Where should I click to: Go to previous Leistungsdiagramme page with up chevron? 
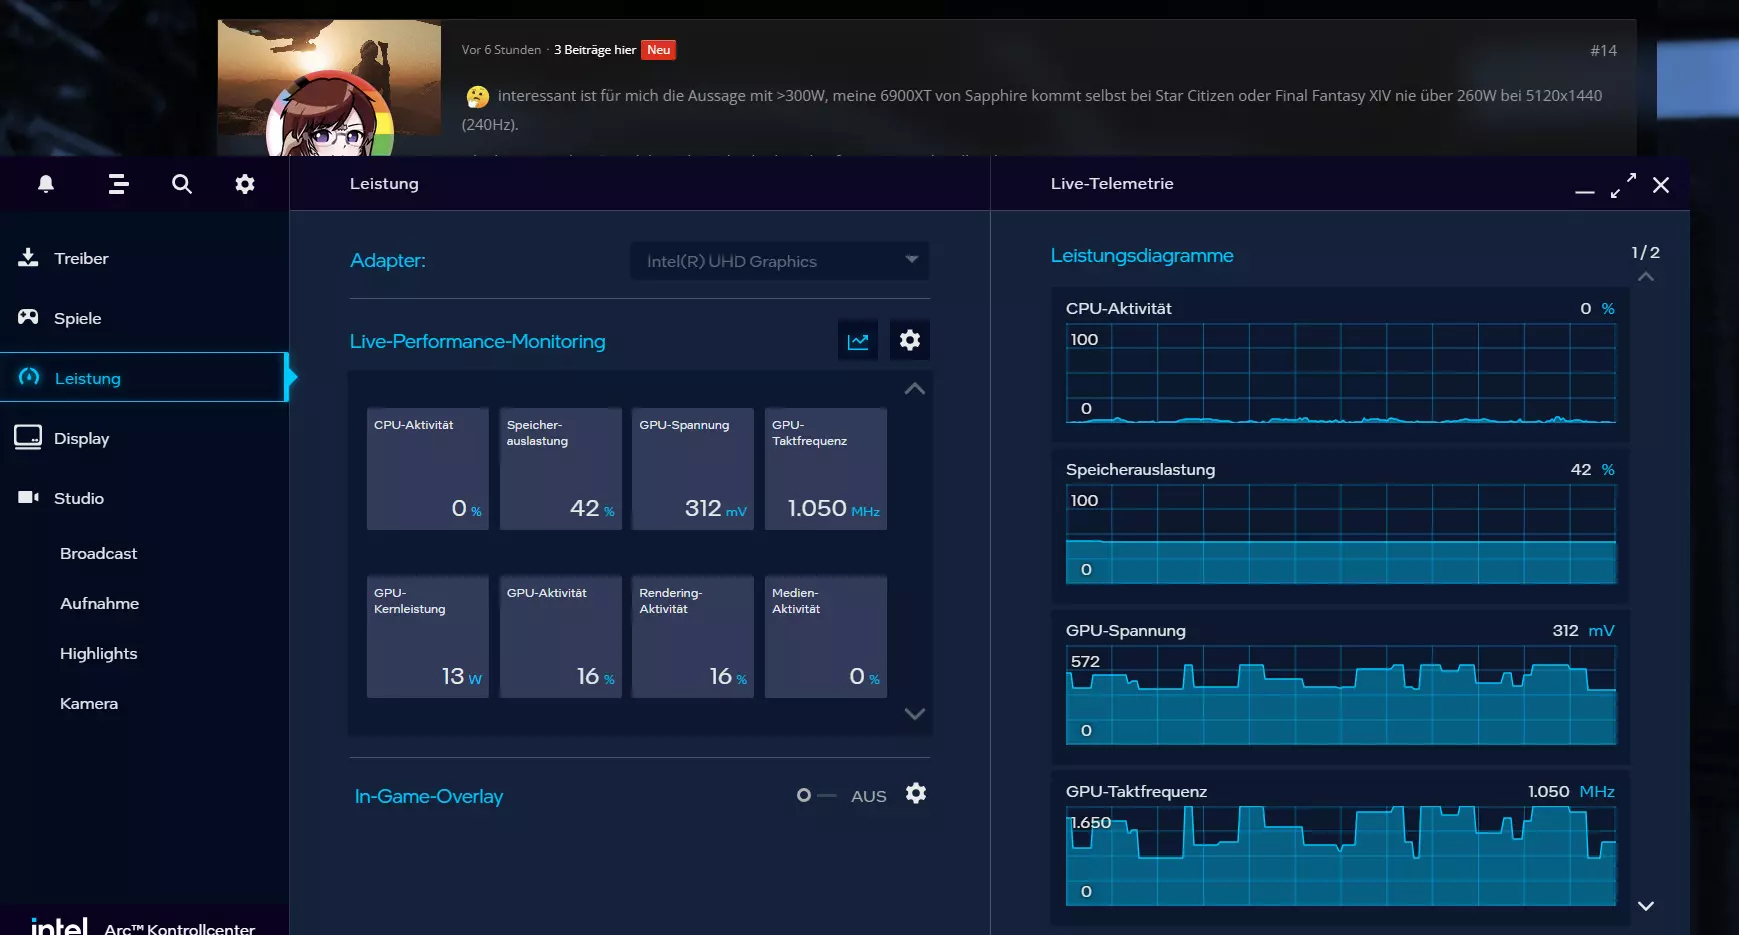(1646, 277)
